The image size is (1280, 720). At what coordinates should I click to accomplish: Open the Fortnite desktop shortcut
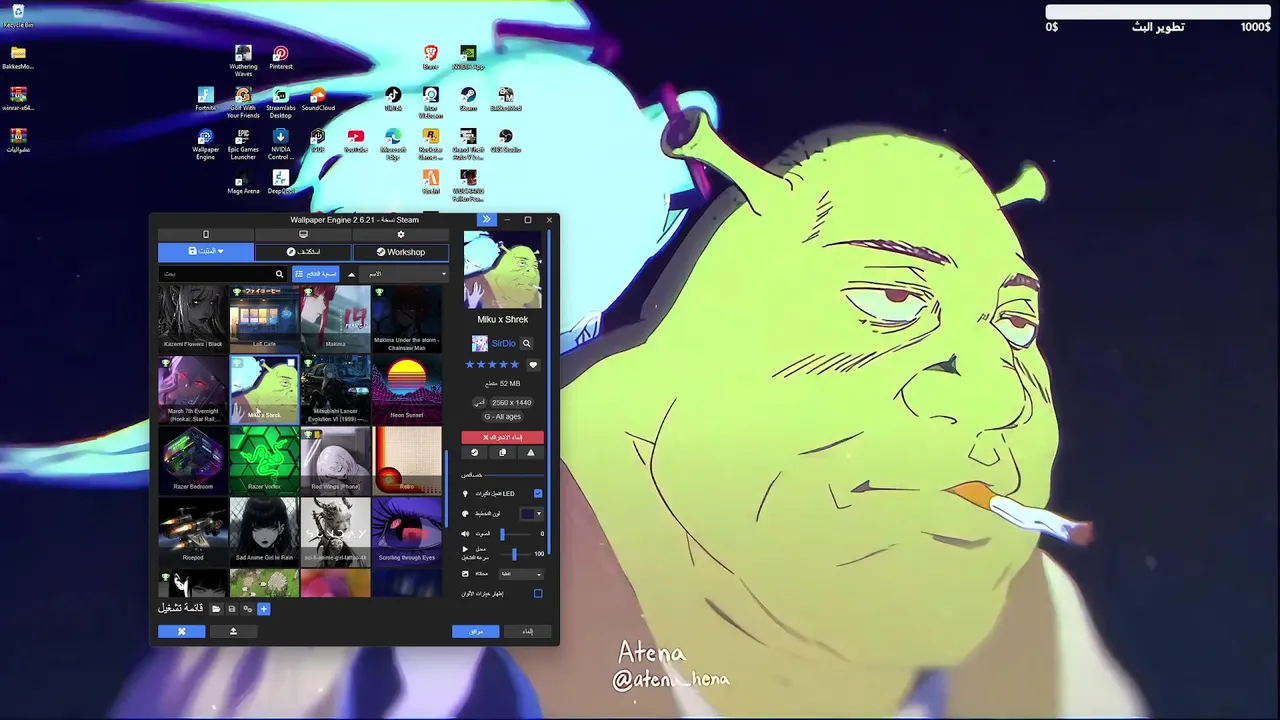pos(205,99)
